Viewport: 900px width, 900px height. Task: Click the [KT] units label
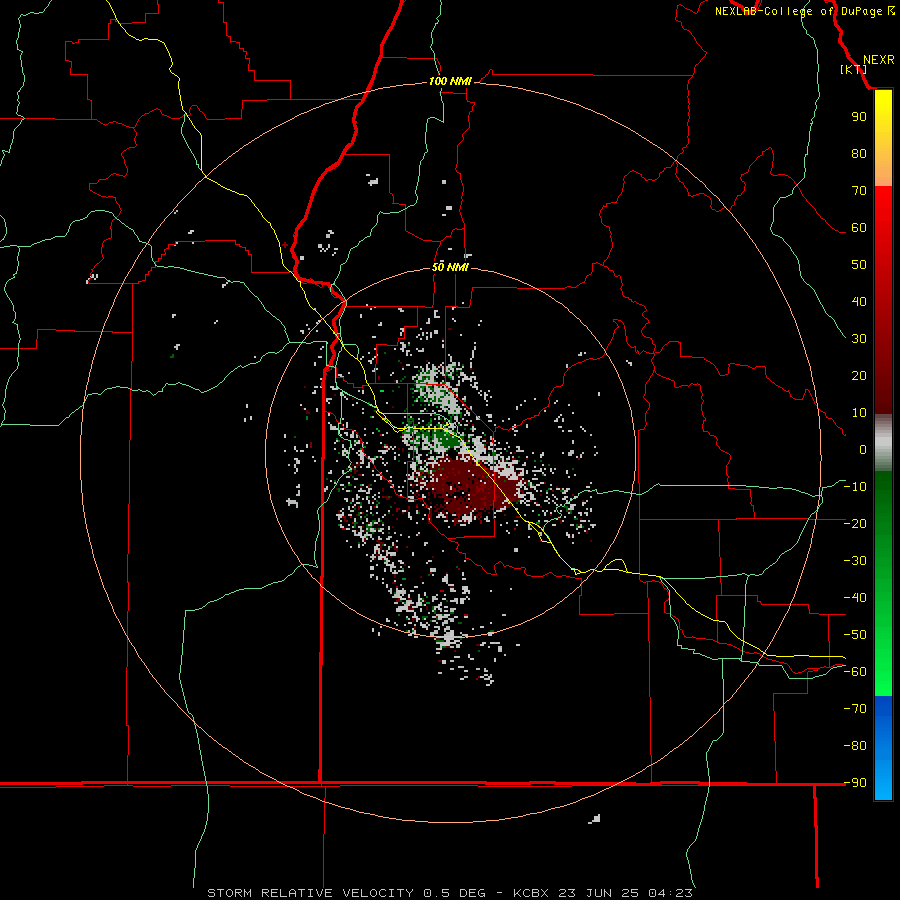coord(853,69)
